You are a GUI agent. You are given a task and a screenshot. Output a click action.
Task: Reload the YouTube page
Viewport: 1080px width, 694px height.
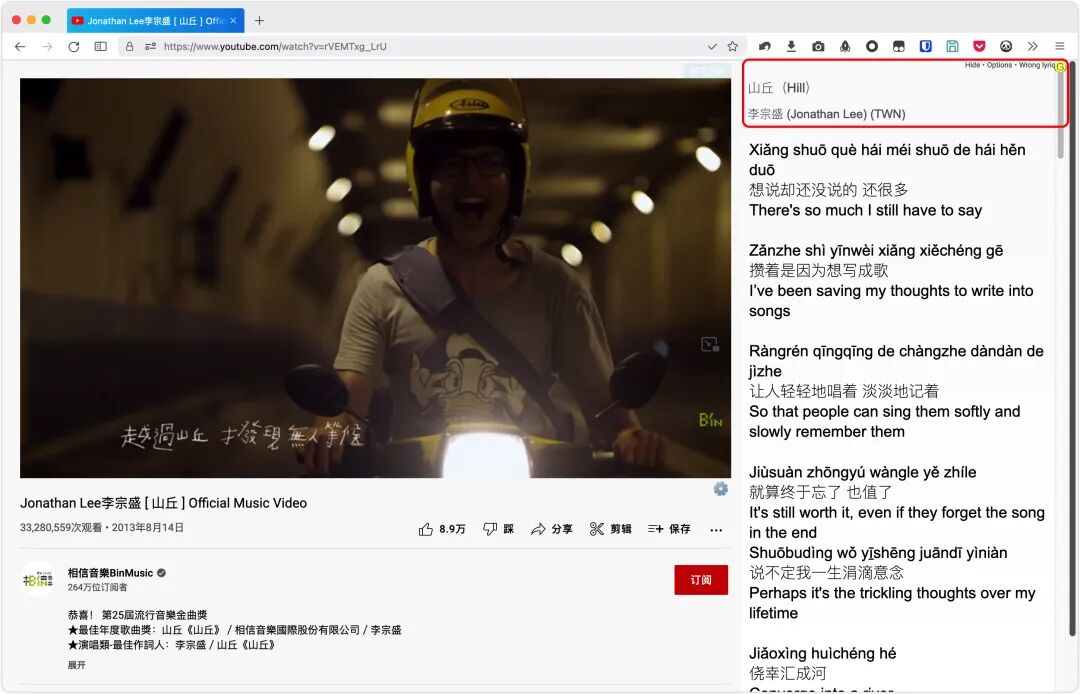tap(74, 46)
